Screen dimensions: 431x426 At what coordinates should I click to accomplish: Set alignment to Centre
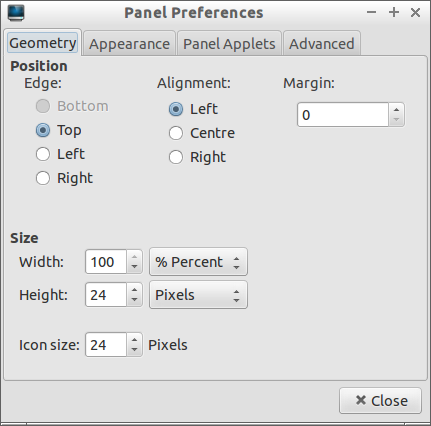[176, 133]
